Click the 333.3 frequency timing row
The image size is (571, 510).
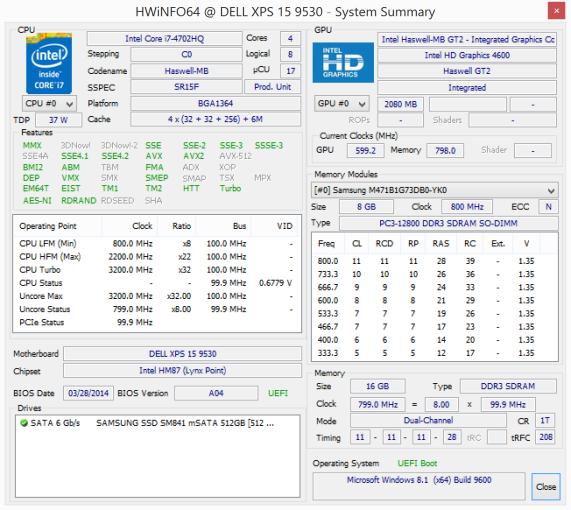pos(434,353)
